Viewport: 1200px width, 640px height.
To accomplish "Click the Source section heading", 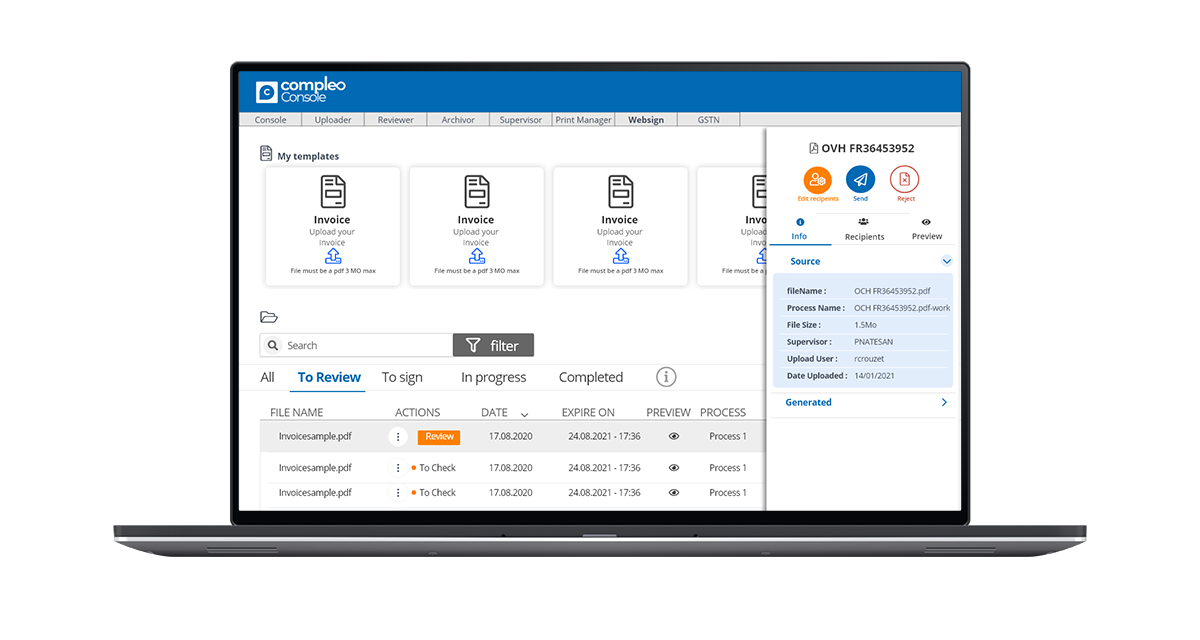I will [805, 261].
